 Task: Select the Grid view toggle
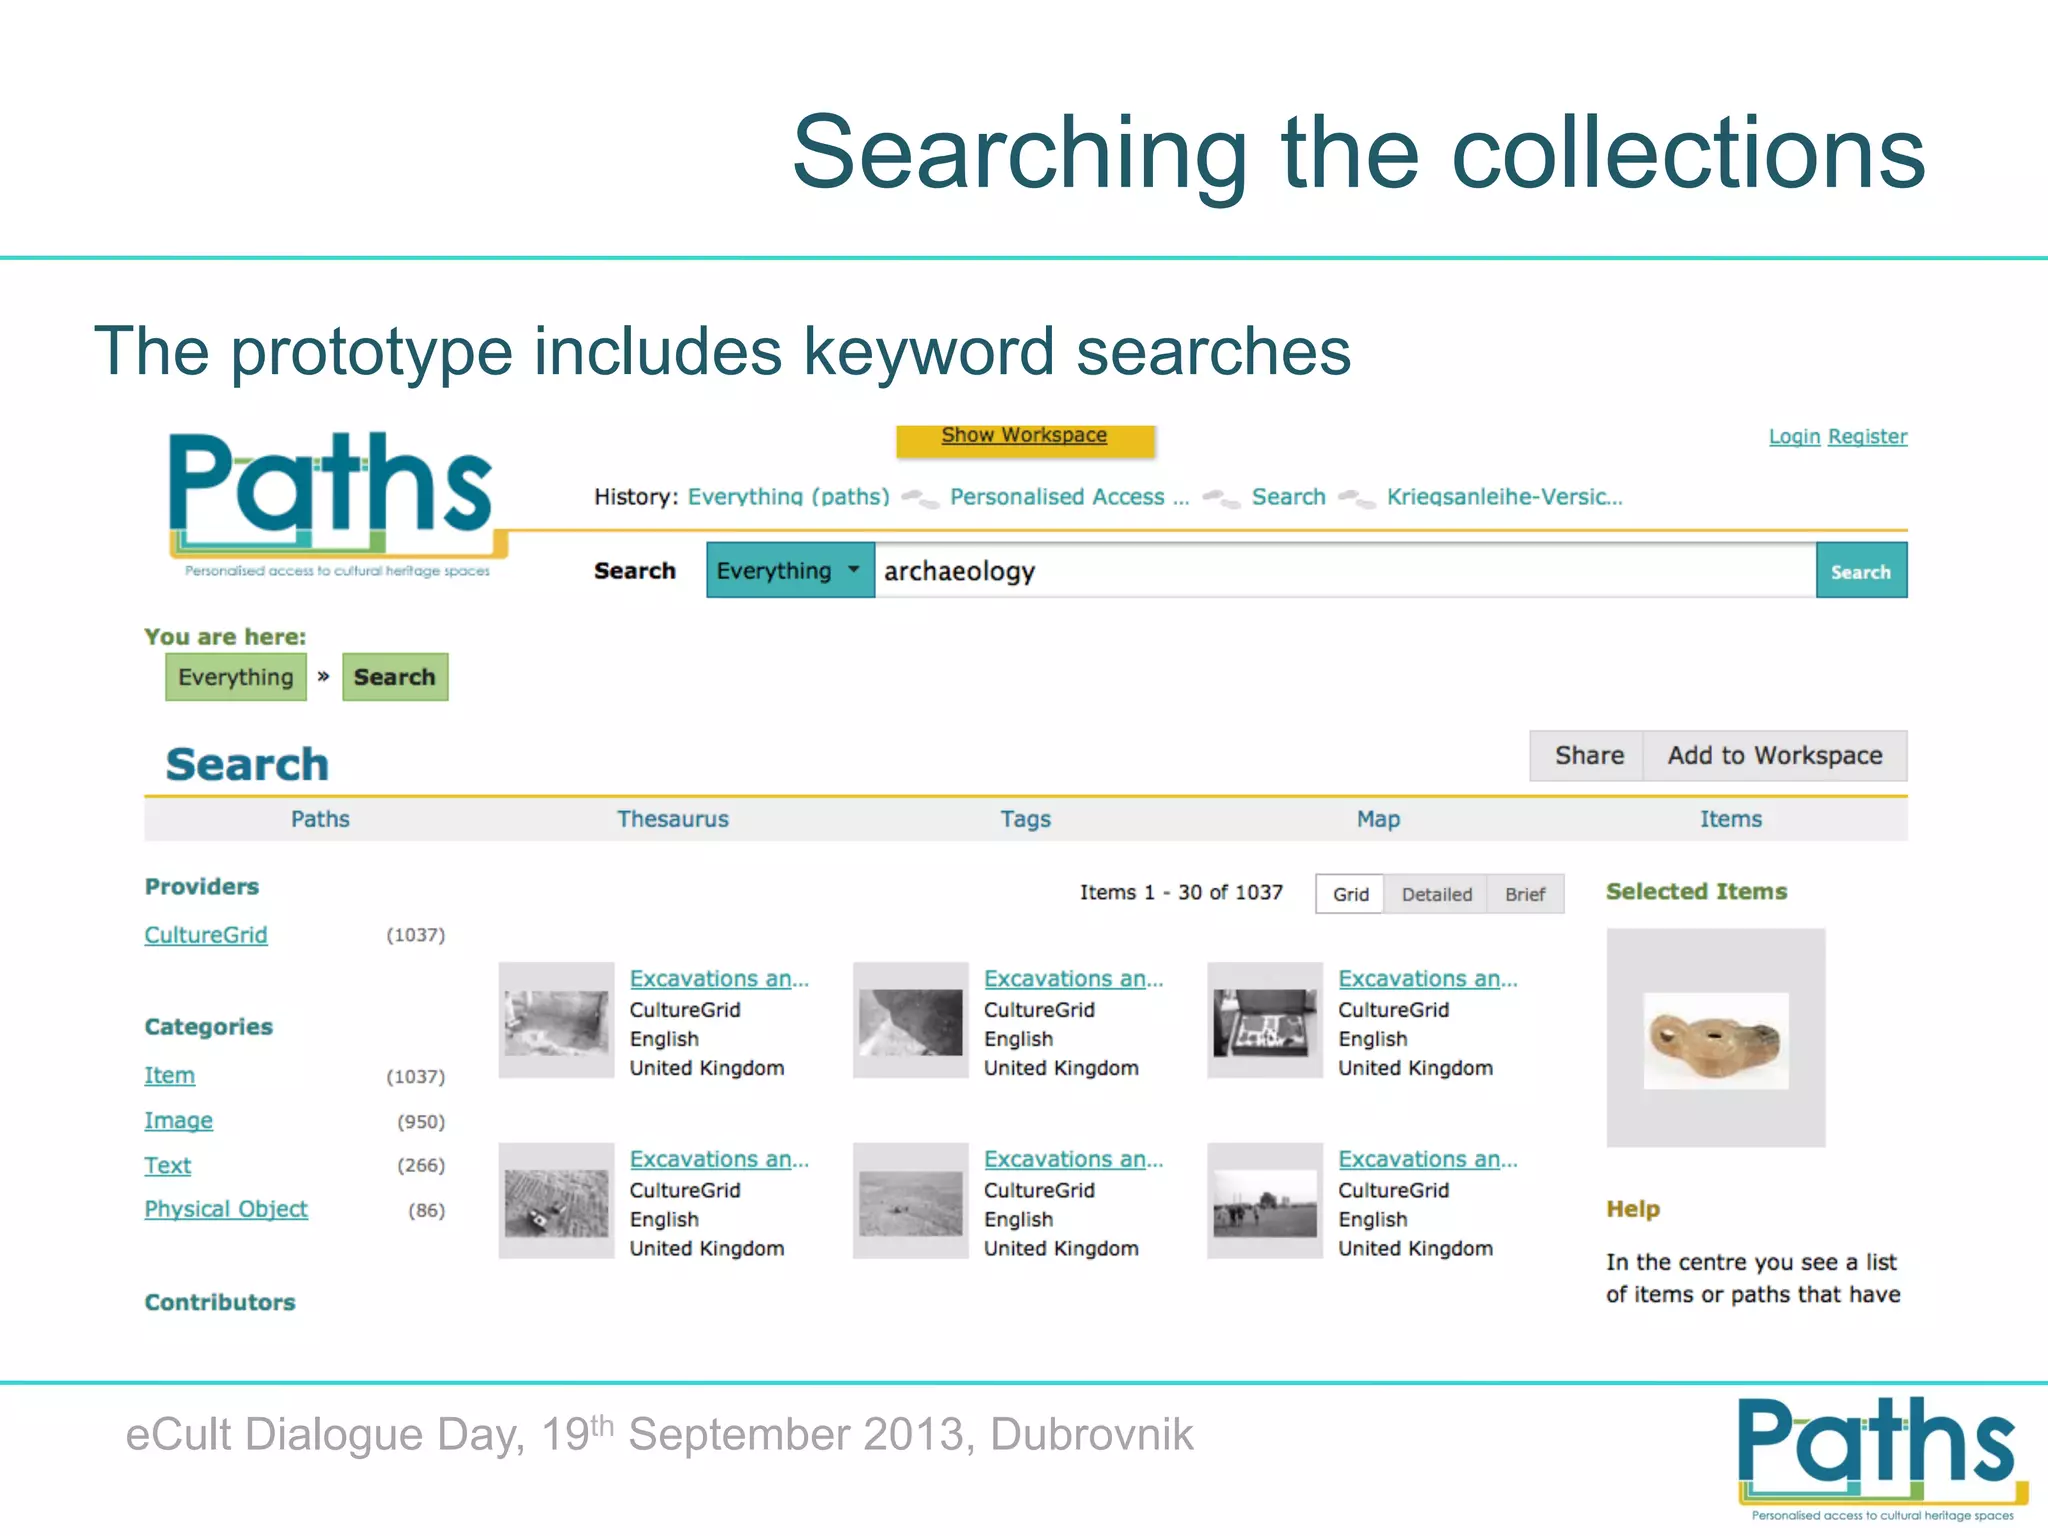point(1350,894)
